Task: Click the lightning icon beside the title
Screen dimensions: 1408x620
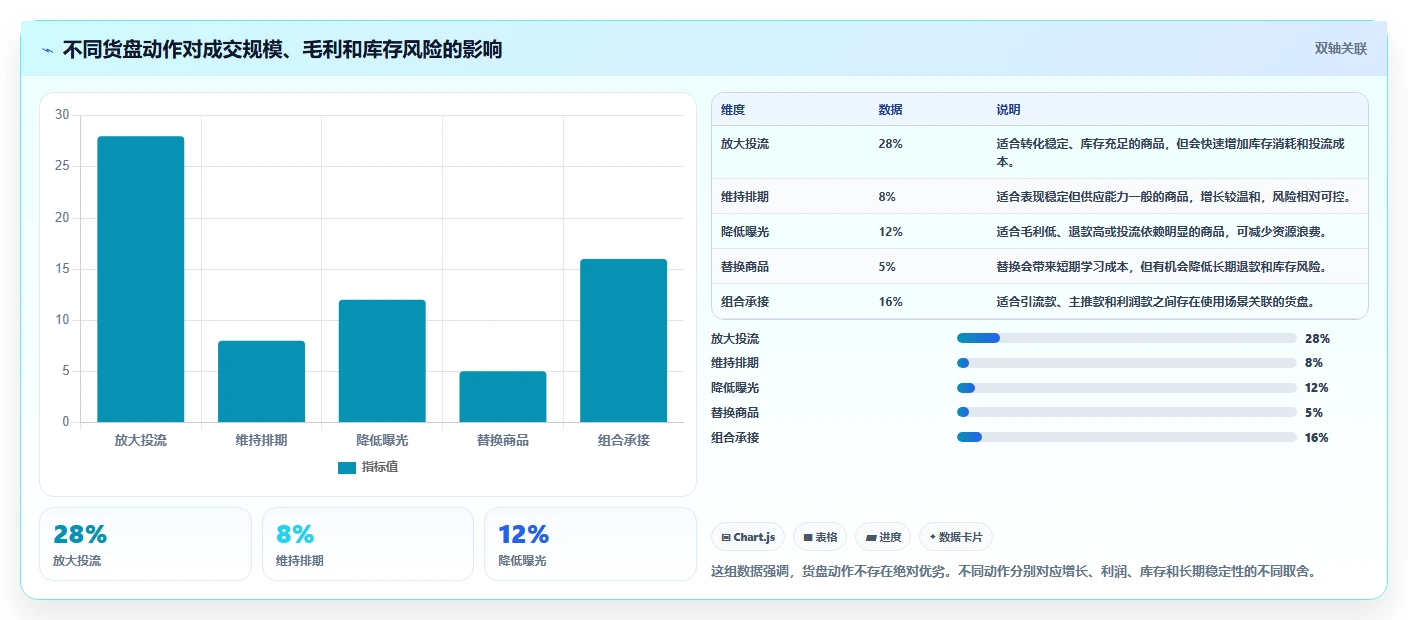Action: click(48, 50)
